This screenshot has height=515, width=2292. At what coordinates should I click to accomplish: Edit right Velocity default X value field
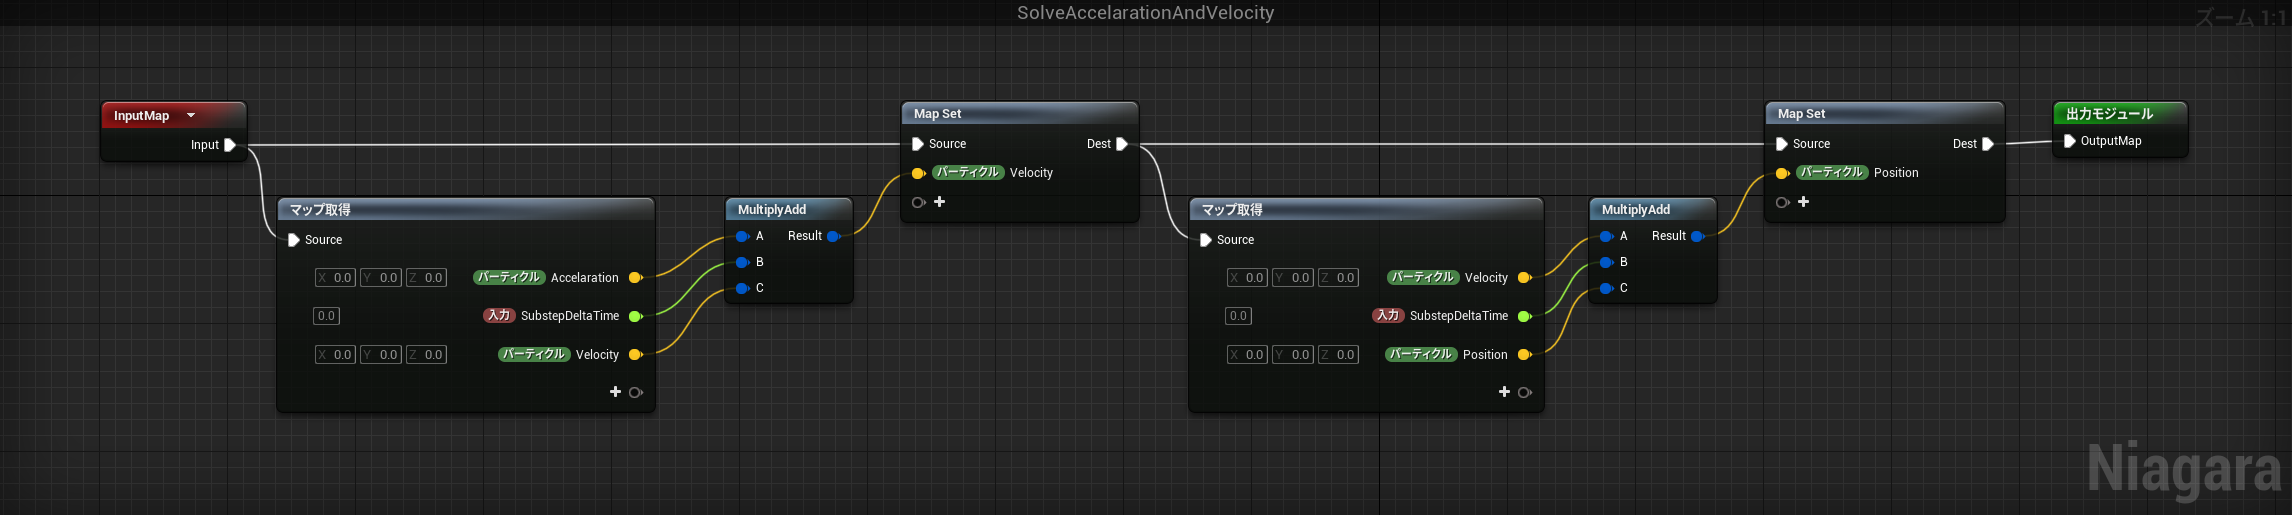(1247, 278)
